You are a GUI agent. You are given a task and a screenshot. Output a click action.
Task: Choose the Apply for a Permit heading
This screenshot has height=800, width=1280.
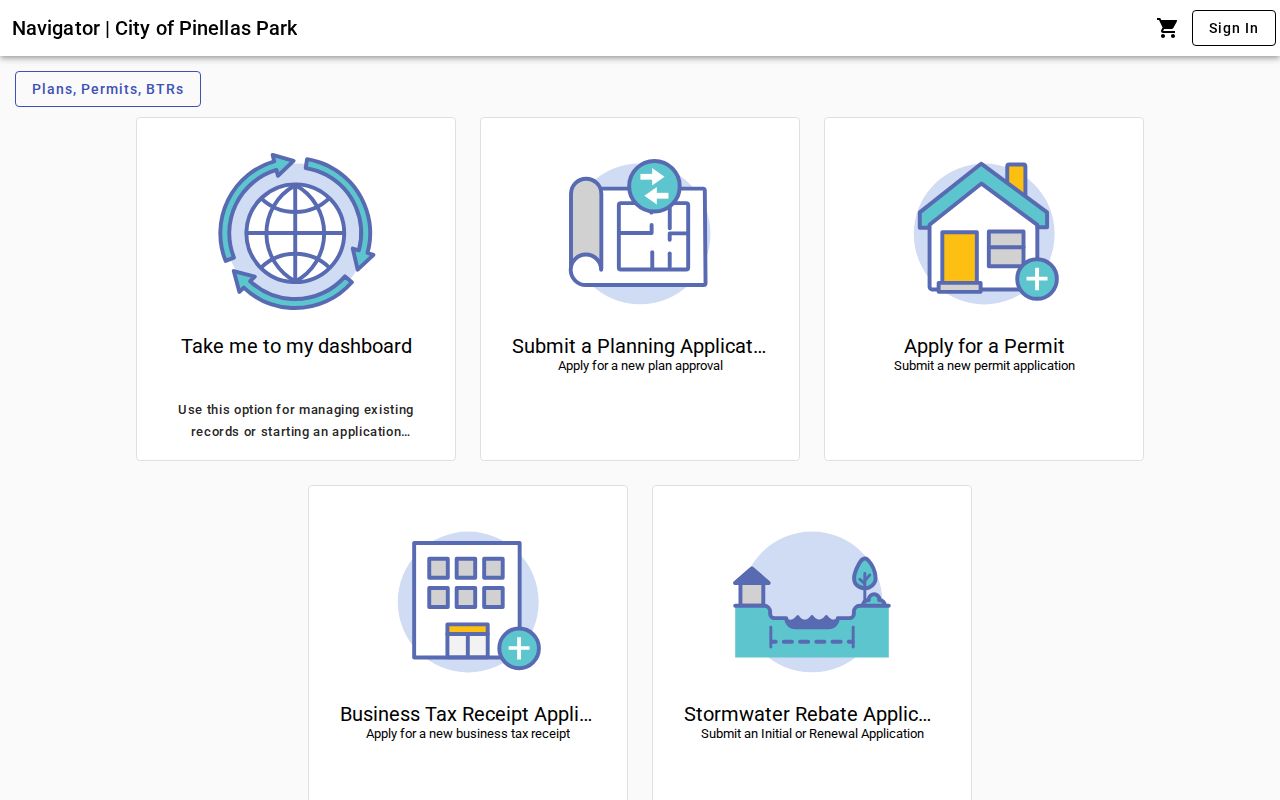pos(984,346)
